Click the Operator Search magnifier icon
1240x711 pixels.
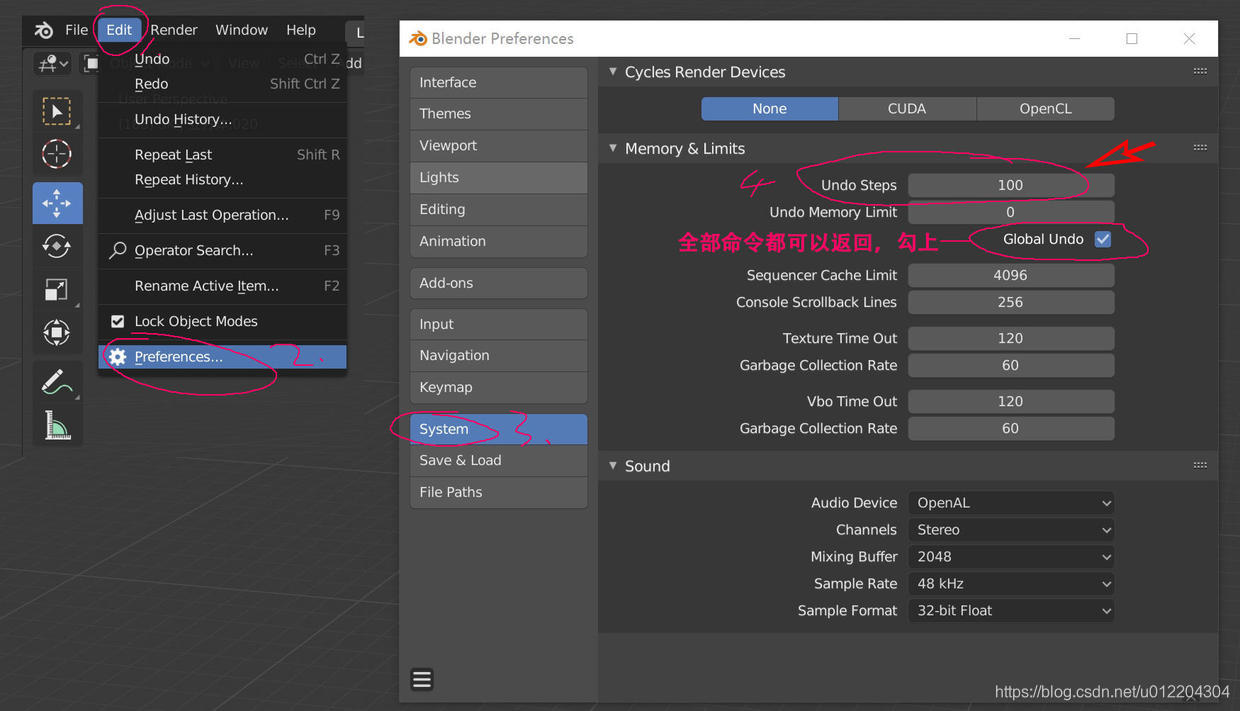pyautogui.click(x=118, y=250)
